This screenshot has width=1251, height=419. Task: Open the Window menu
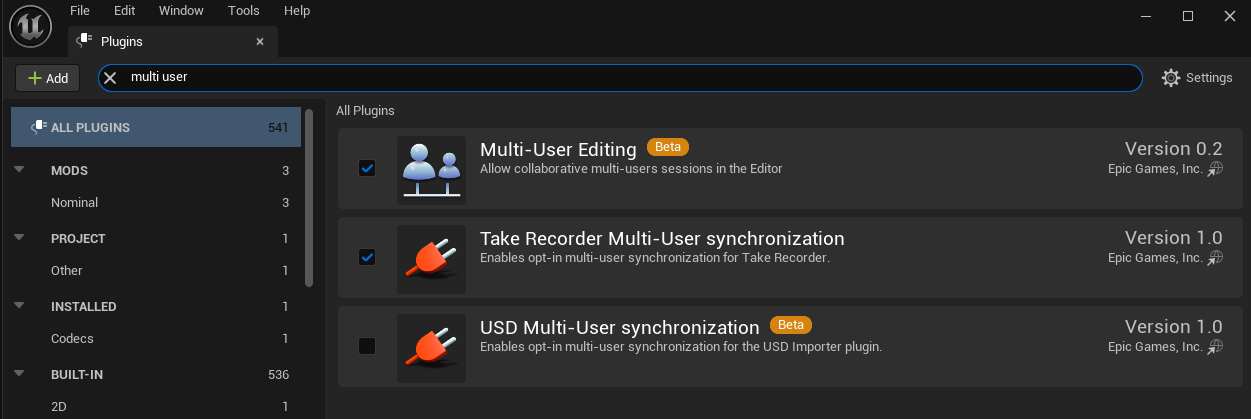click(x=180, y=11)
